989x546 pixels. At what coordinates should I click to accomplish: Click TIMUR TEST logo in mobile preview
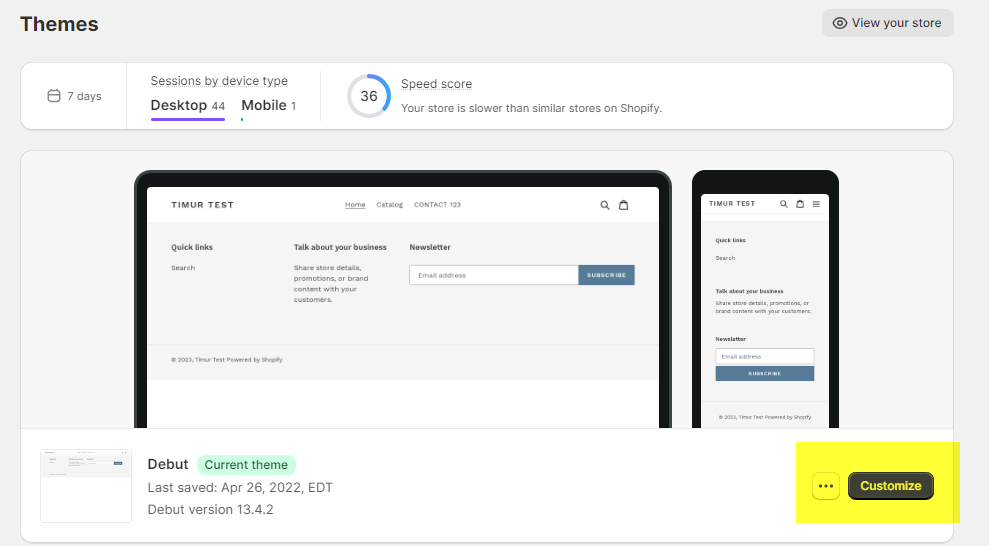tap(732, 204)
